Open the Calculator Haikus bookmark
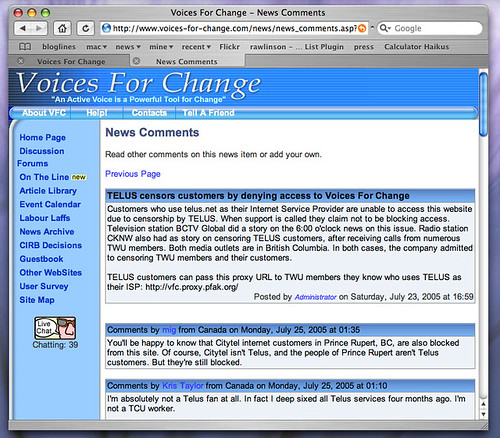 pos(416,47)
